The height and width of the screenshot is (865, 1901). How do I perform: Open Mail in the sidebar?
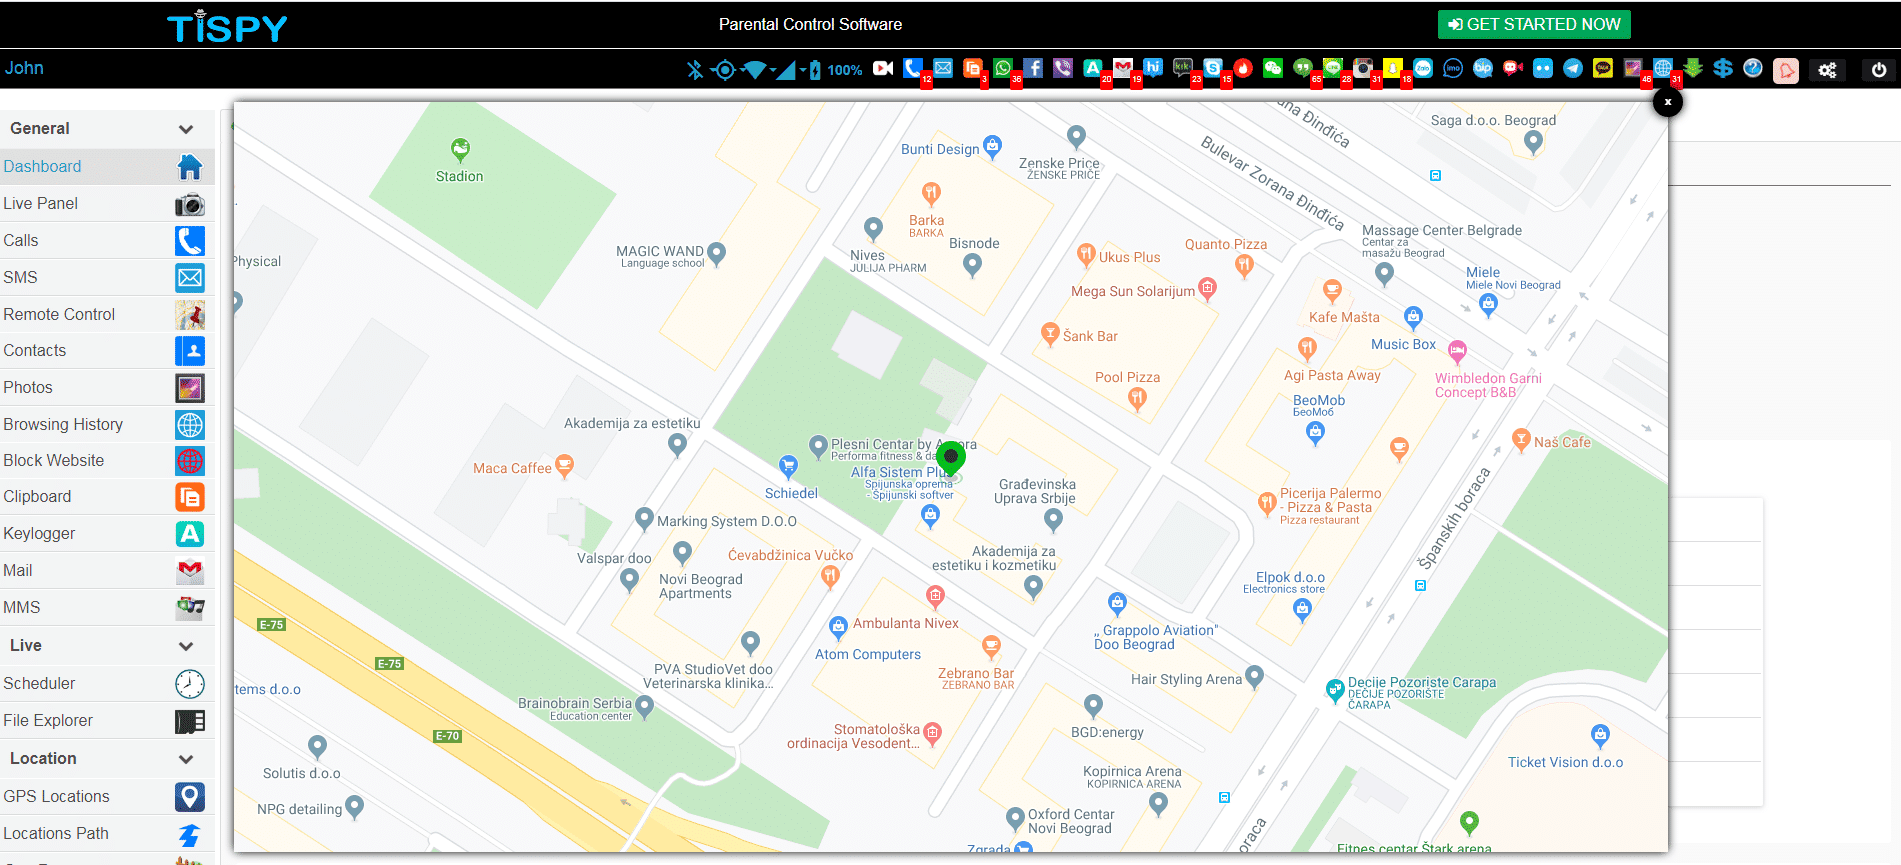click(107, 571)
